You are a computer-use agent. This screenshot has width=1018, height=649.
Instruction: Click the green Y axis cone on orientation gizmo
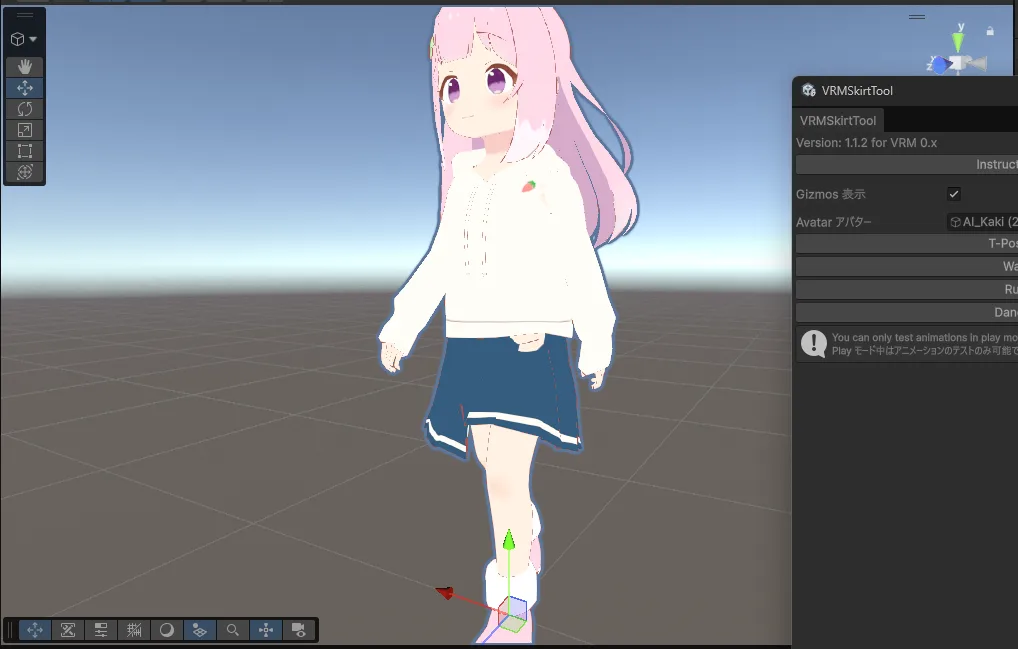click(958, 41)
